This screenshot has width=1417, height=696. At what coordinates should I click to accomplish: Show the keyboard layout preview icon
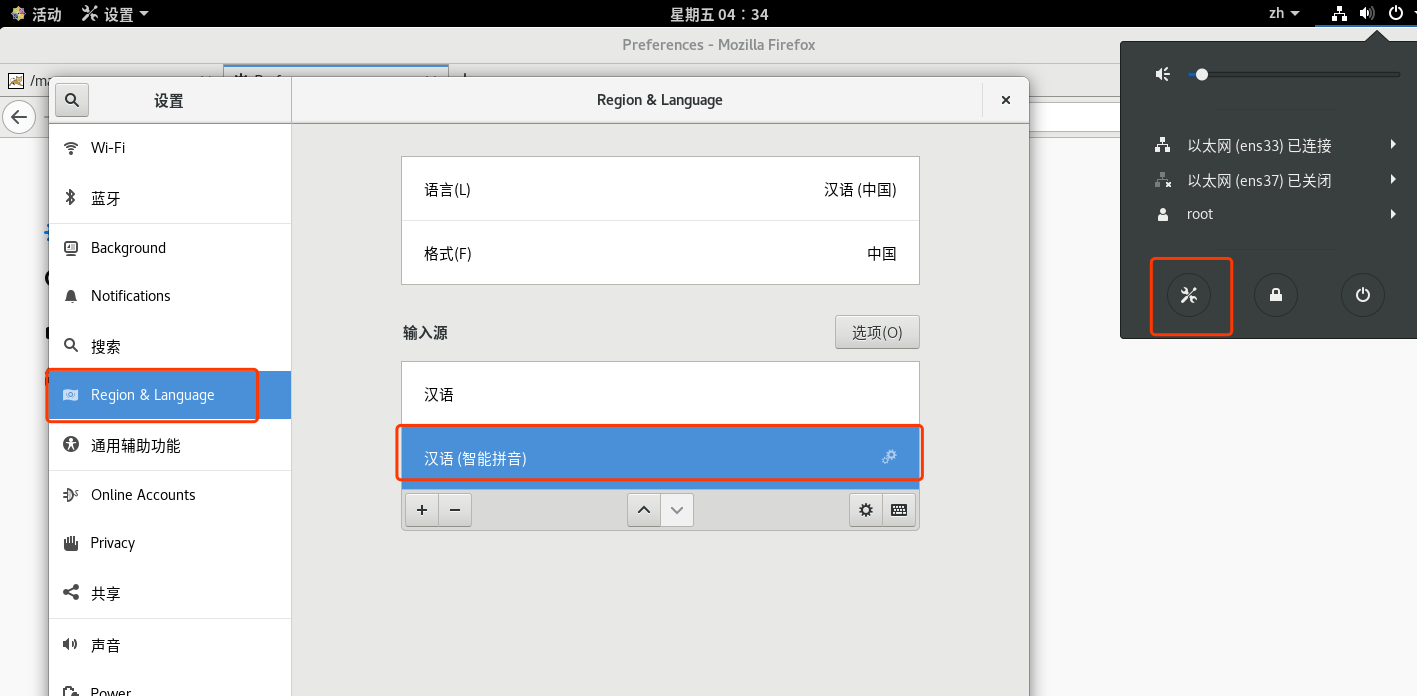(898, 509)
